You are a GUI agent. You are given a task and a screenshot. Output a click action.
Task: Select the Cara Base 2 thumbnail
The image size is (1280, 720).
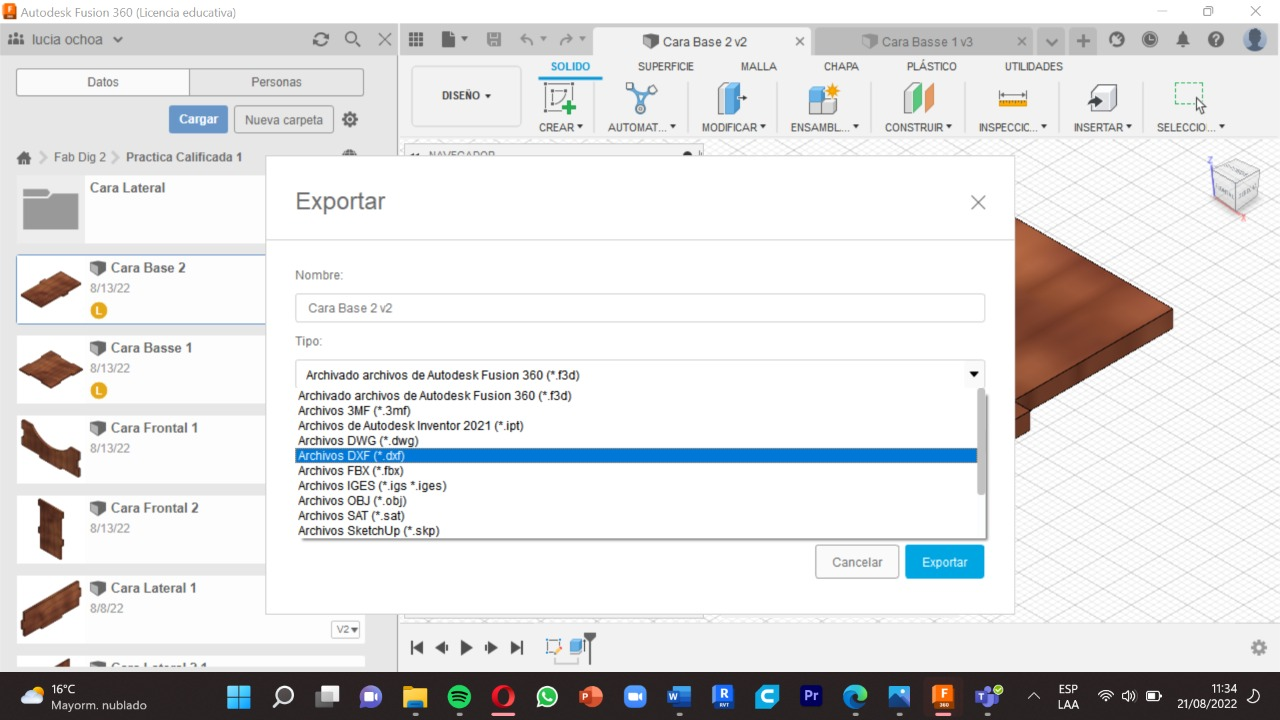pyautogui.click(x=51, y=290)
